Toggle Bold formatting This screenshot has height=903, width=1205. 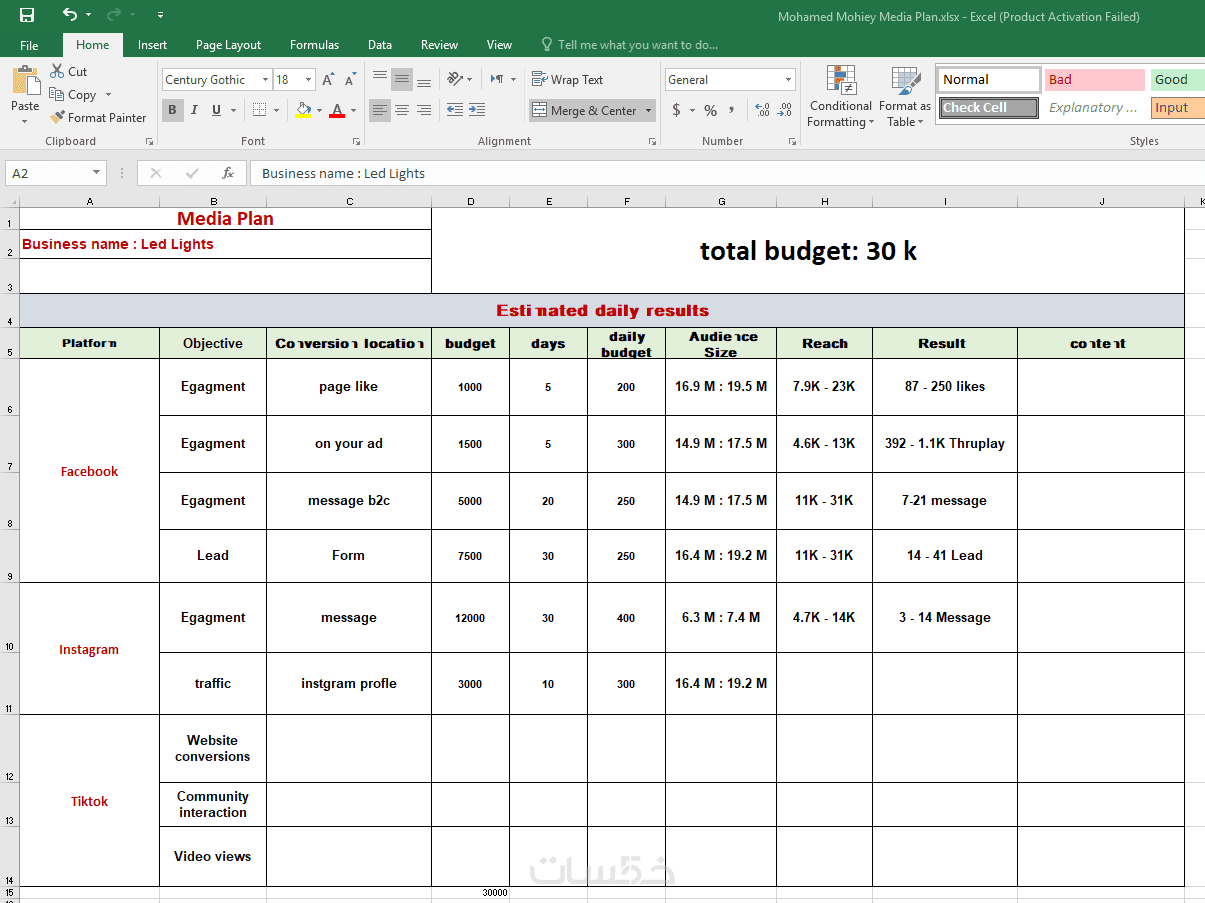point(172,110)
